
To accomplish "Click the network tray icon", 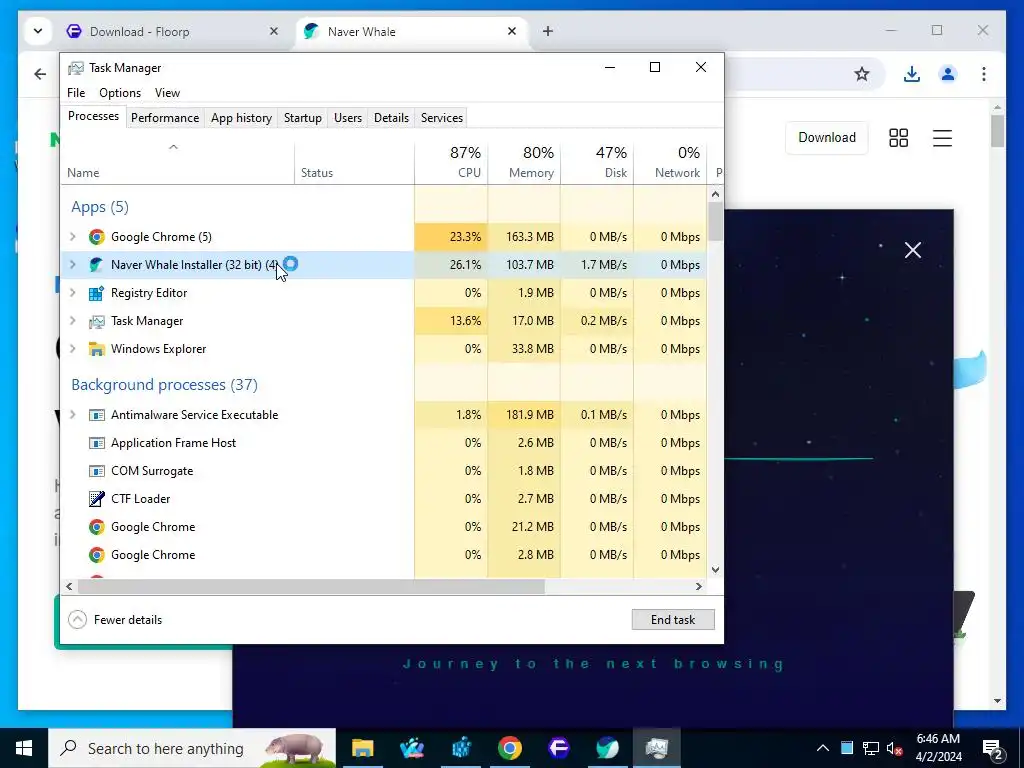I will pos(871,748).
